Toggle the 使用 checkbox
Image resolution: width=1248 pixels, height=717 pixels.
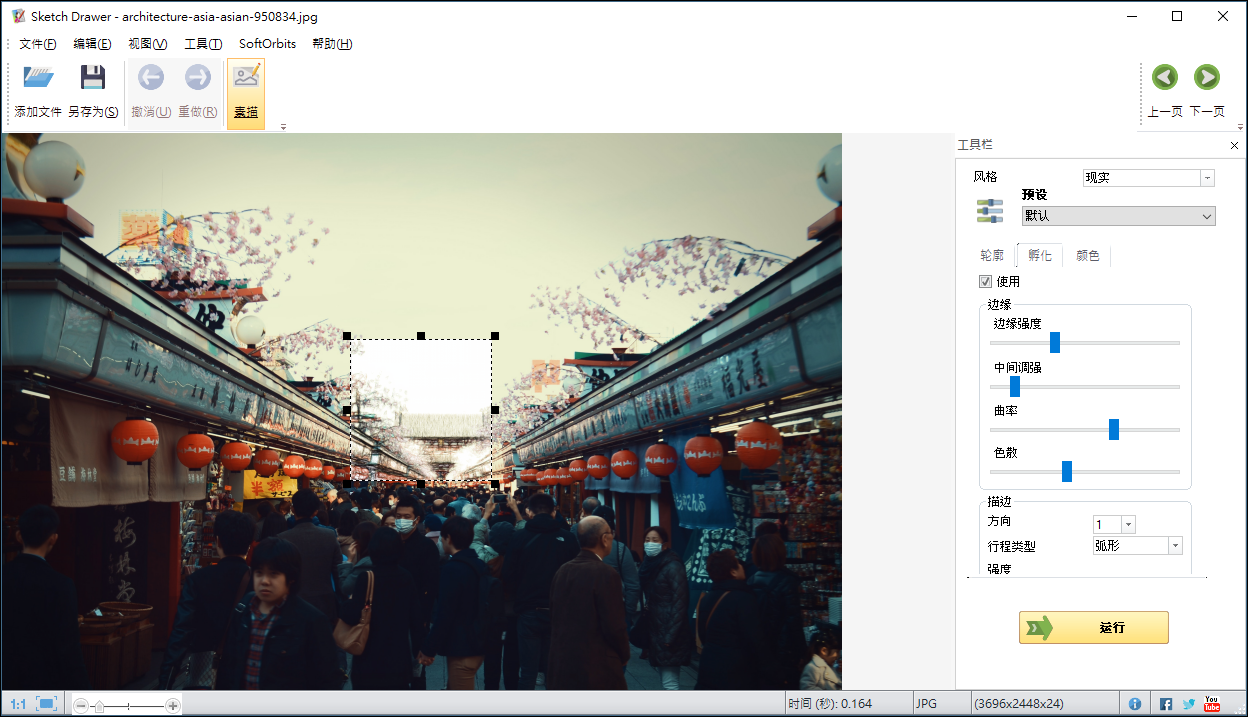pos(985,282)
